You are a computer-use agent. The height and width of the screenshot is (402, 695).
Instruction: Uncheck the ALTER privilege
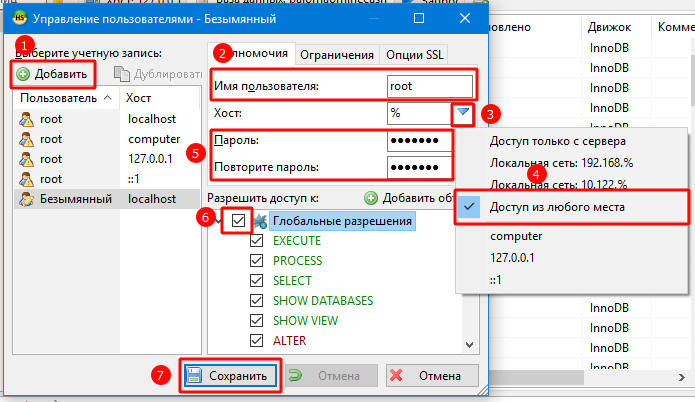coord(256,340)
